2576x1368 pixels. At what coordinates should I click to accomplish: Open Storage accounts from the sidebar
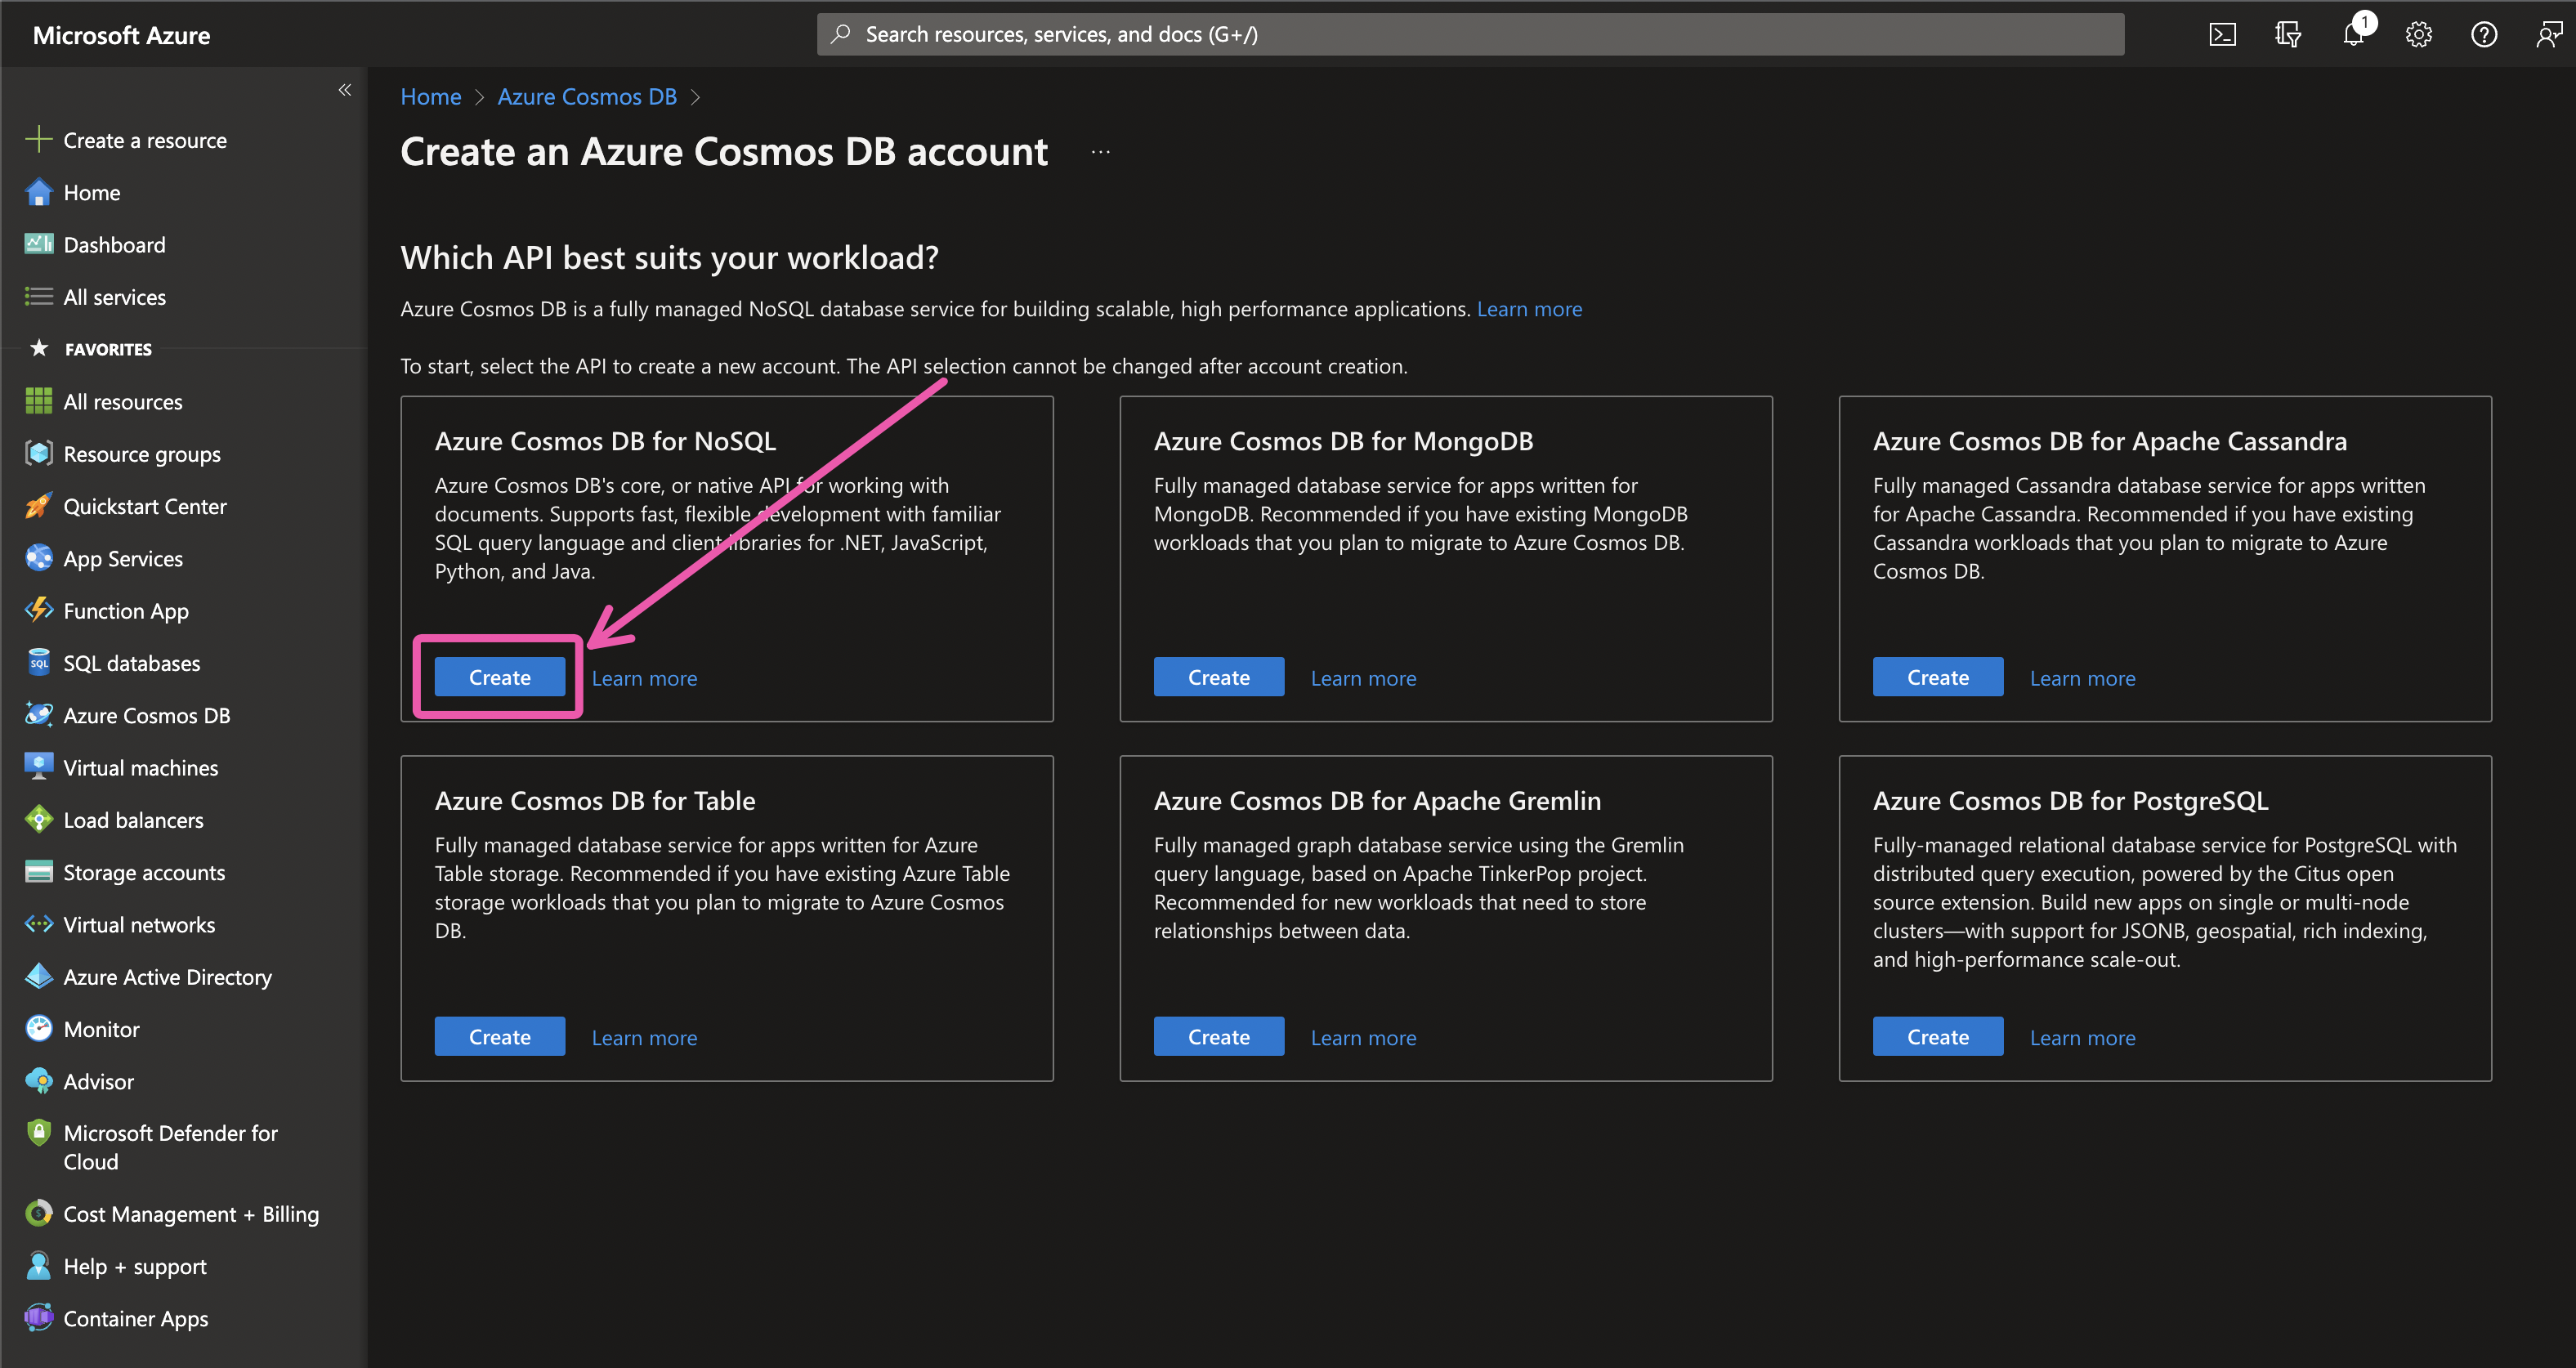pyautogui.click(x=143, y=872)
